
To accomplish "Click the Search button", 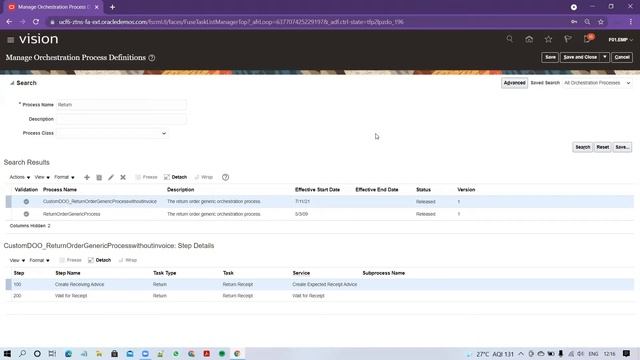I will click(582, 147).
